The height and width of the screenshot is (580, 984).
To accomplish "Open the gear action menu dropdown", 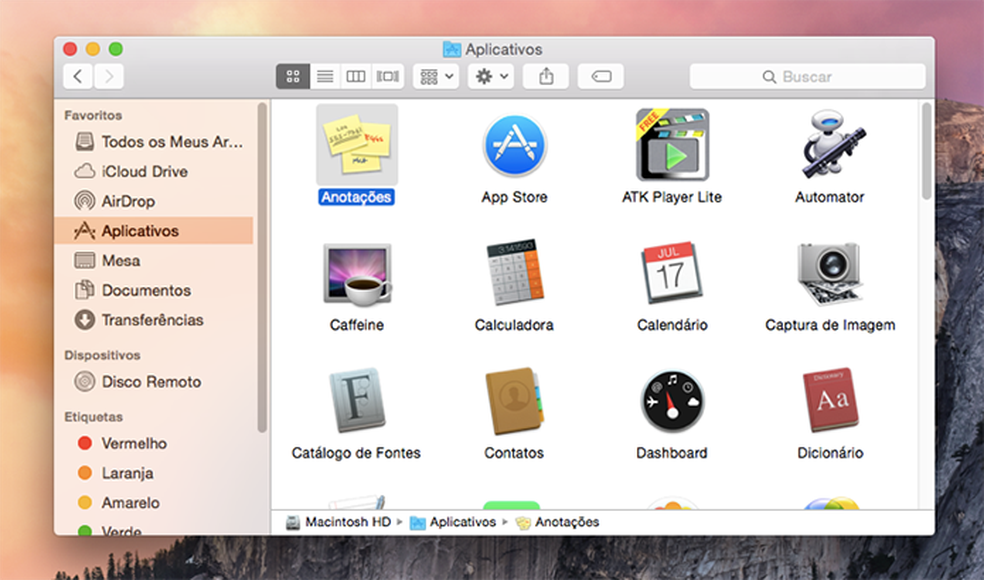I will point(491,77).
